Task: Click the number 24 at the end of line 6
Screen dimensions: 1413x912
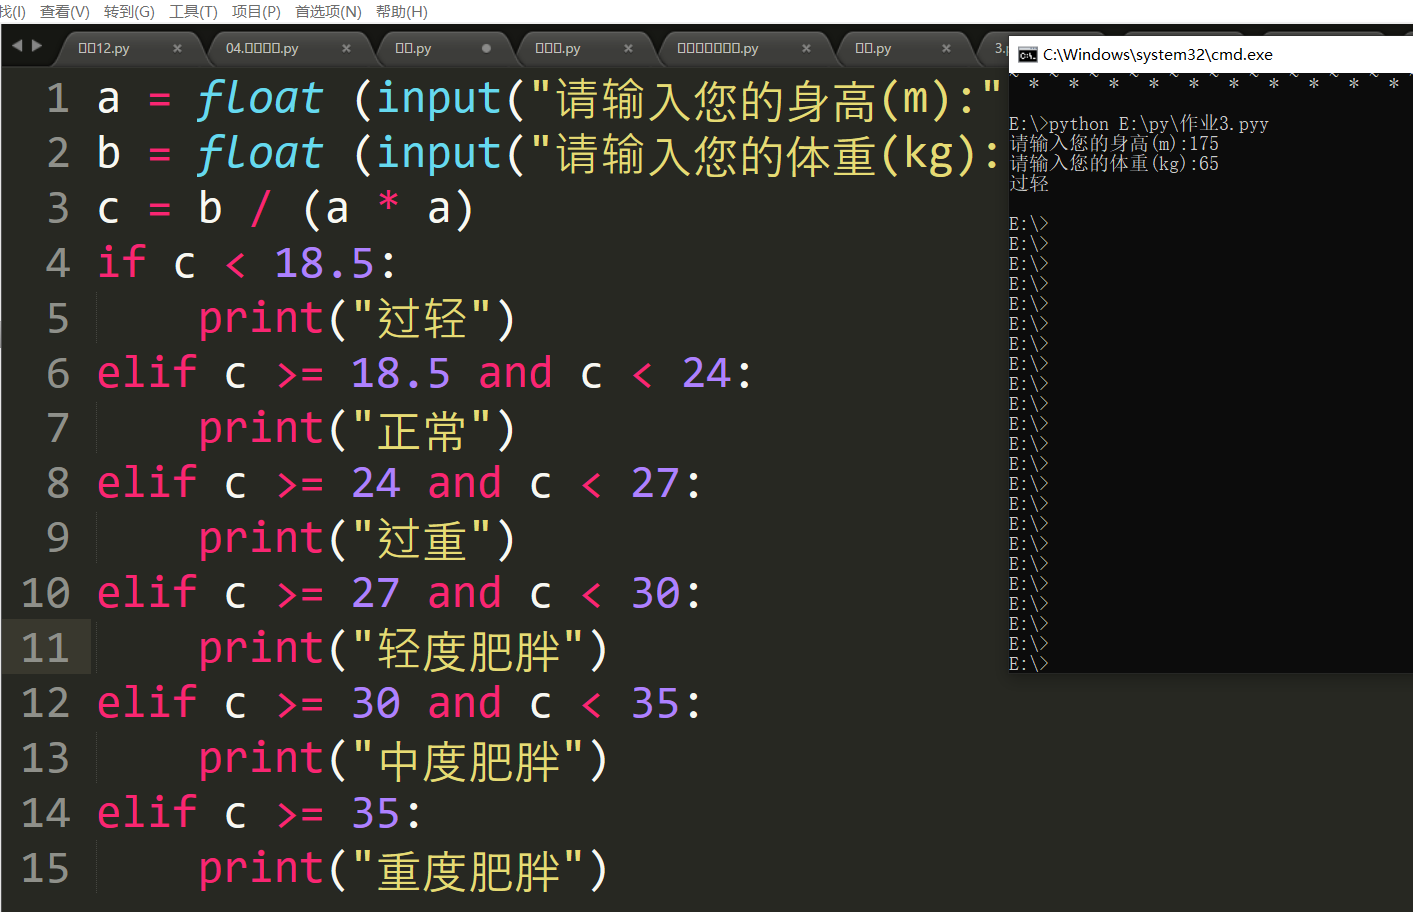Action: pos(707,374)
